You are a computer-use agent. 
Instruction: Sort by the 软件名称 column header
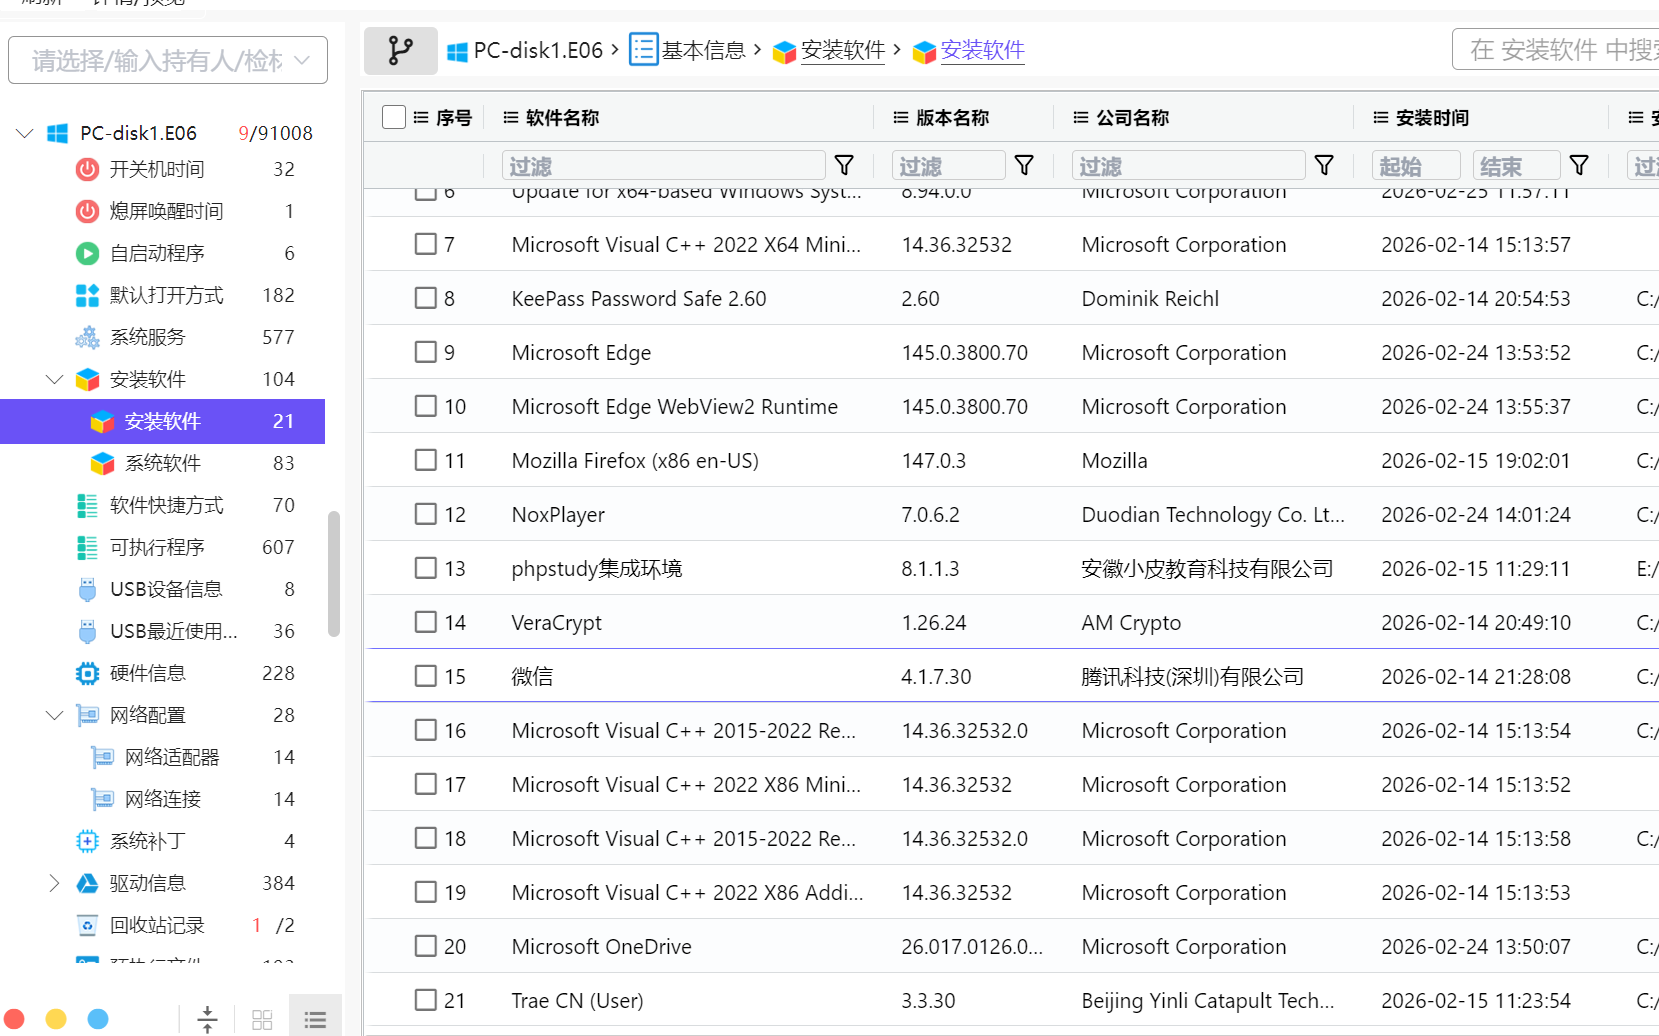(x=562, y=117)
